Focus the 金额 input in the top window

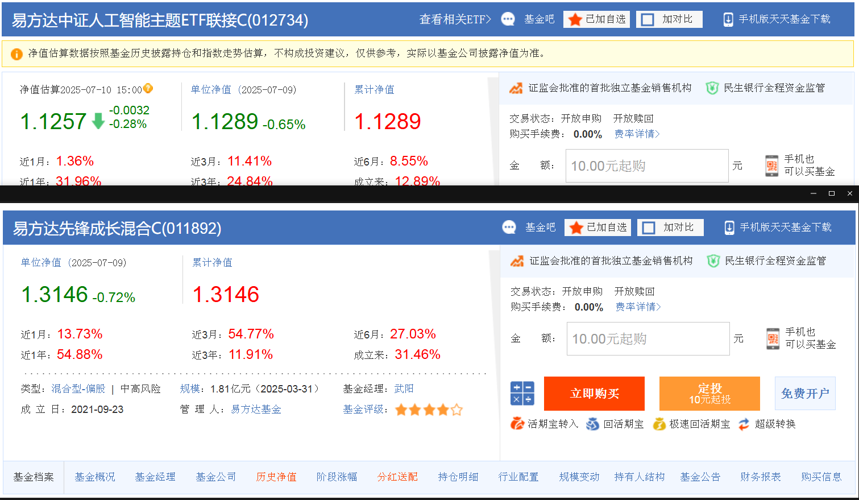[647, 165]
